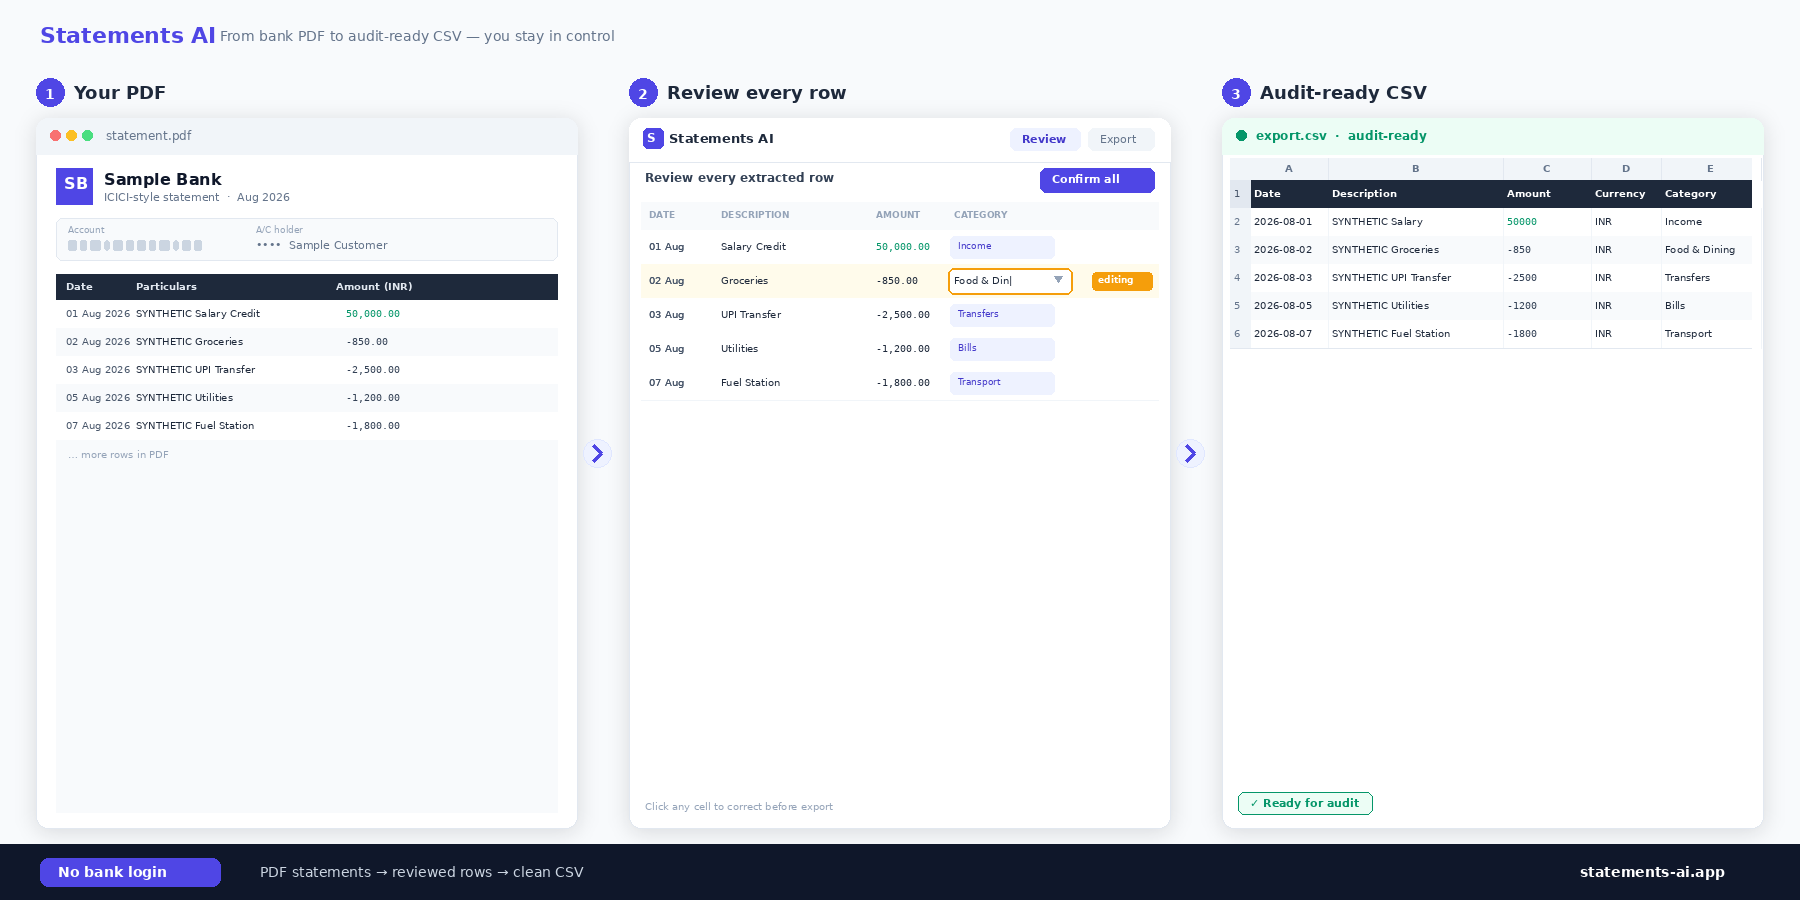Select spreadsheet column D header
This screenshot has width=1800, height=900.
point(1626,169)
